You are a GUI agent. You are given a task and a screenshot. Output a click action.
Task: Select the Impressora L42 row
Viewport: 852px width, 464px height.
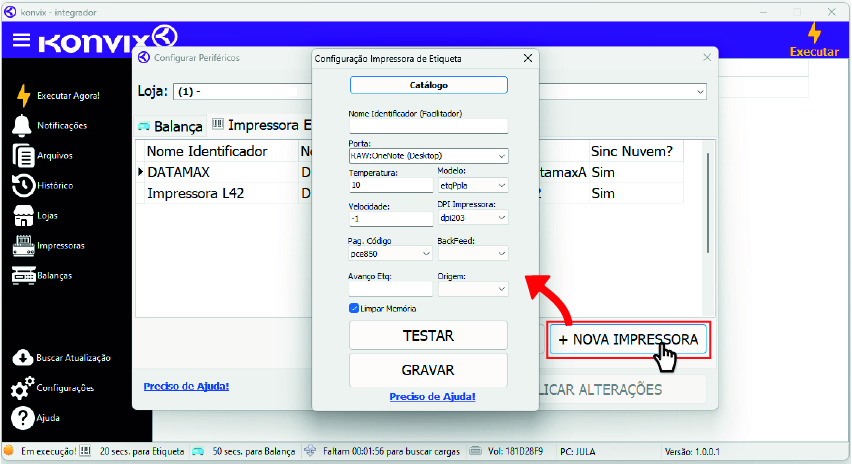[x=410, y=193]
